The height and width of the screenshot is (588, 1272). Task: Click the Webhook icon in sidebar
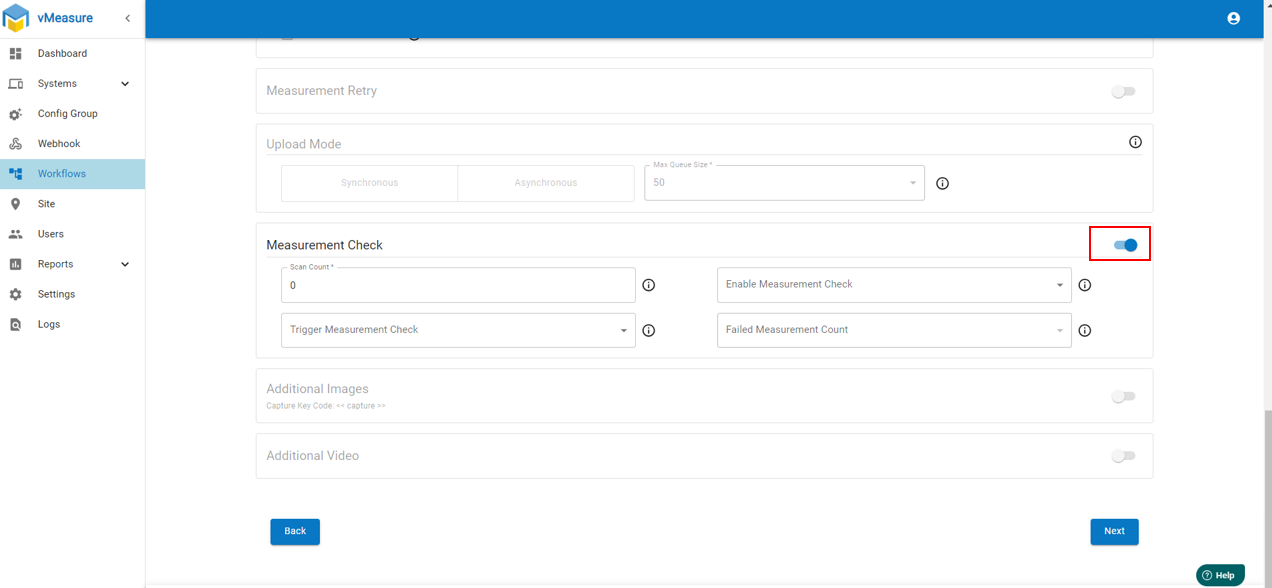[15, 143]
